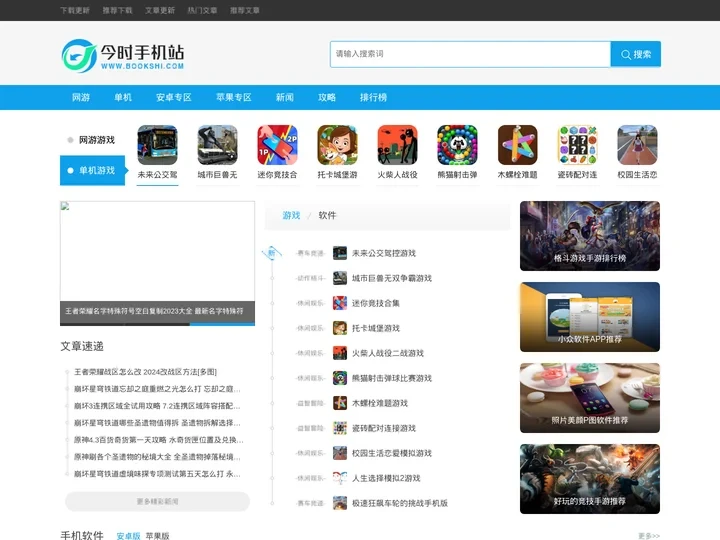Screen dimensions: 720x540
Task: Open the 木螺栓难题 game icon
Action: tap(518, 145)
